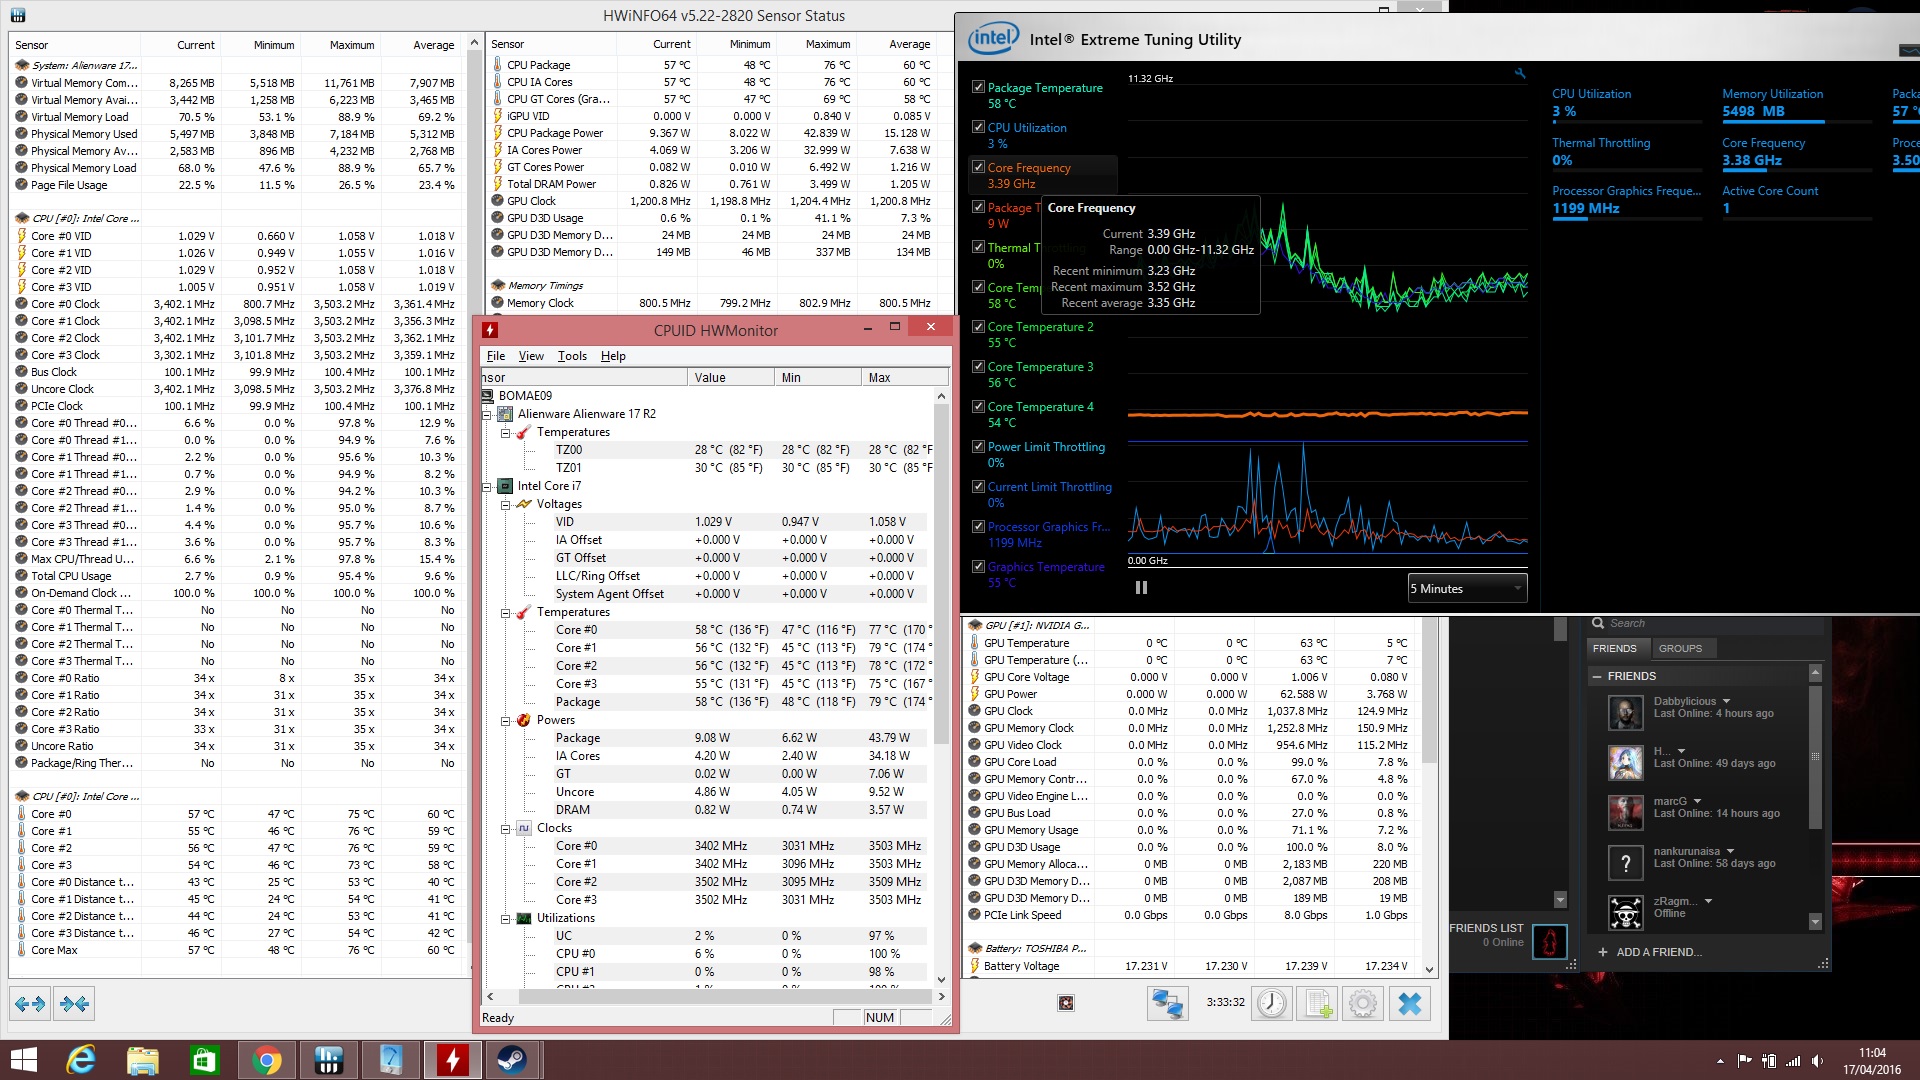Click the plus icon next to Add a Friend
Viewport: 1920px width, 1080px height.
[x=1602, y=952]
